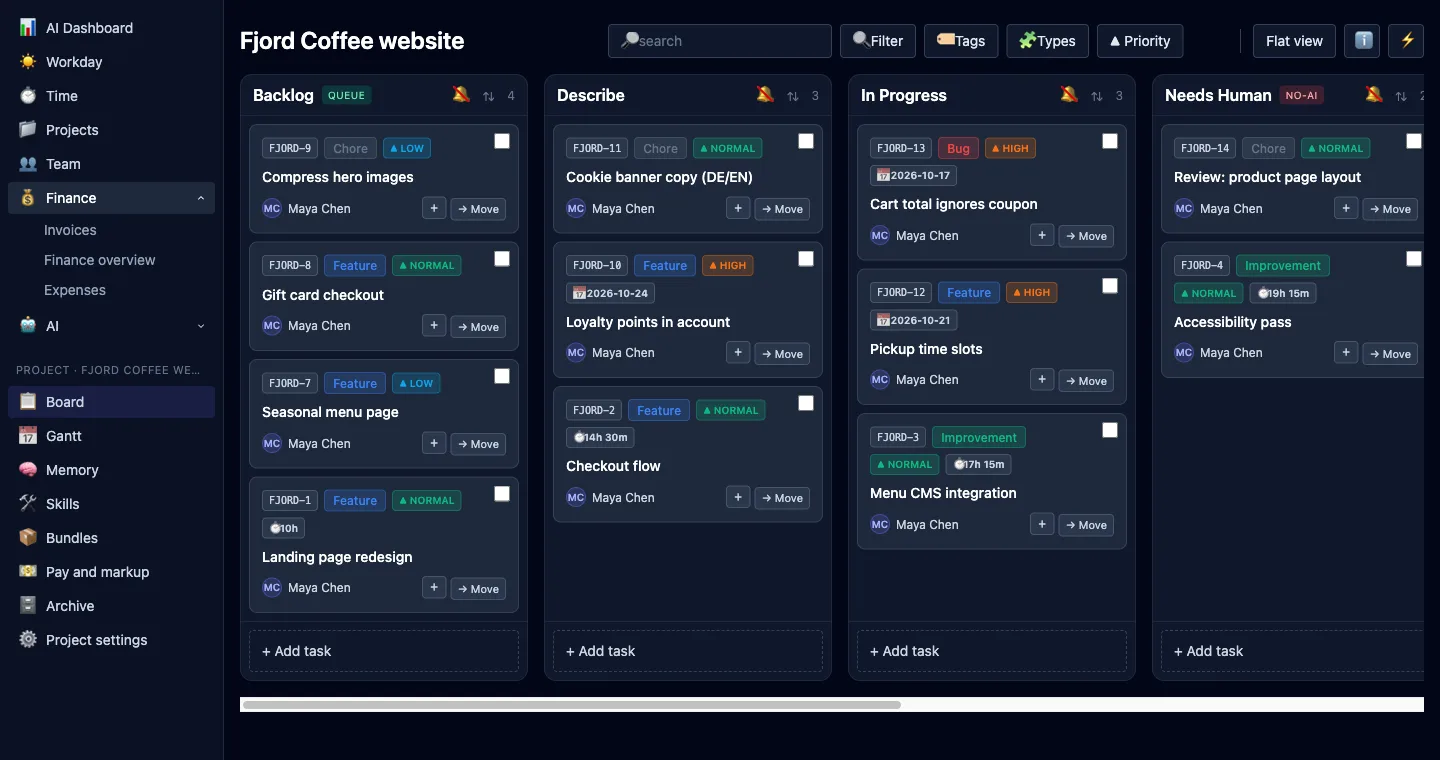Check the Menu CMS integration card checkbox

click(1110, 430)
